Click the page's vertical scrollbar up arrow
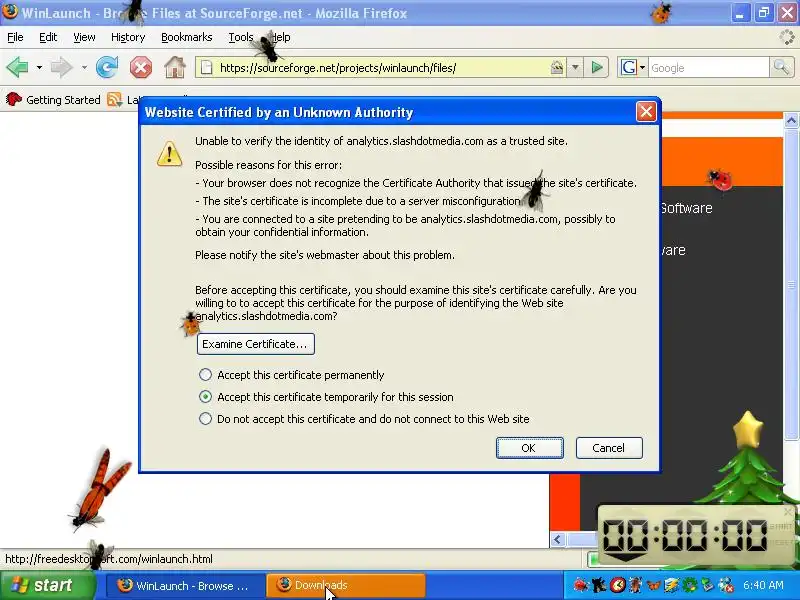The image size is (800, 600). 791,121
